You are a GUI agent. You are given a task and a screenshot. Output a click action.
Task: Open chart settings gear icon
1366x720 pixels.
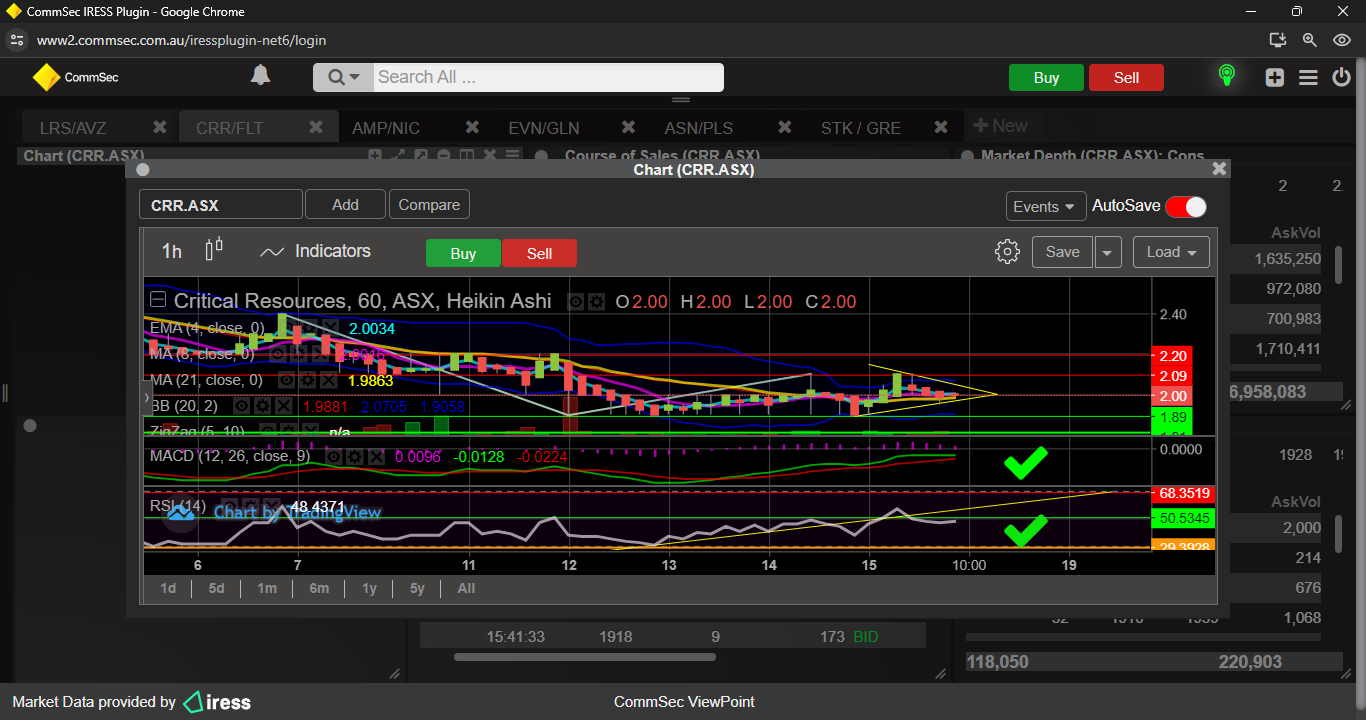coord(1007,252)
